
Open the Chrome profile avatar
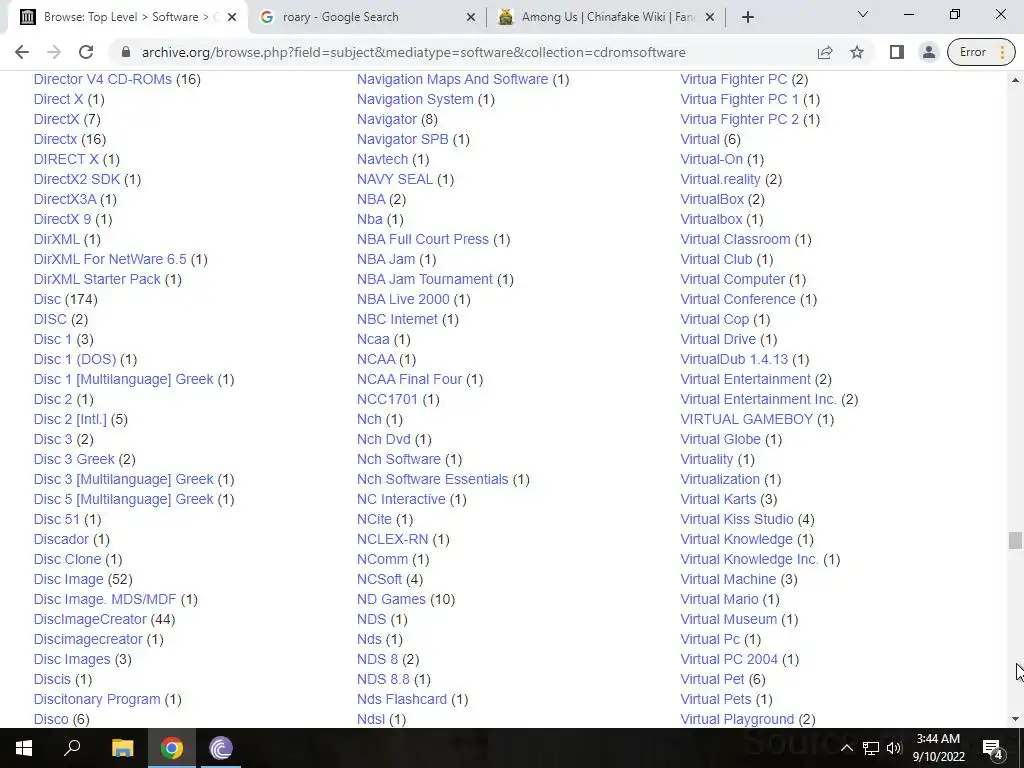928,52
